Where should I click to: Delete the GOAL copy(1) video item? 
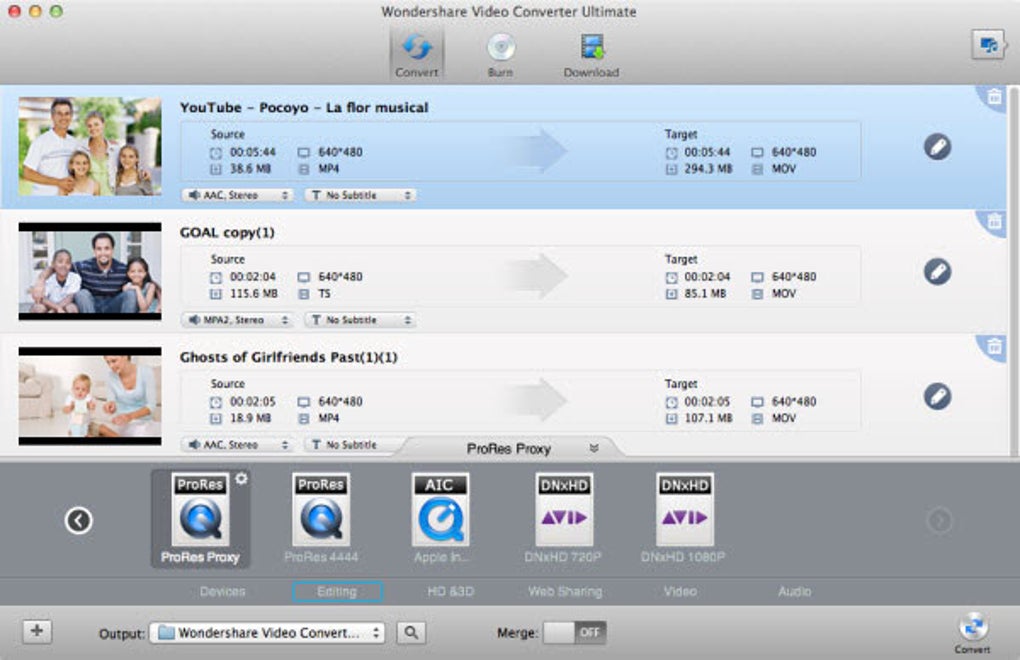coord(995,222)
